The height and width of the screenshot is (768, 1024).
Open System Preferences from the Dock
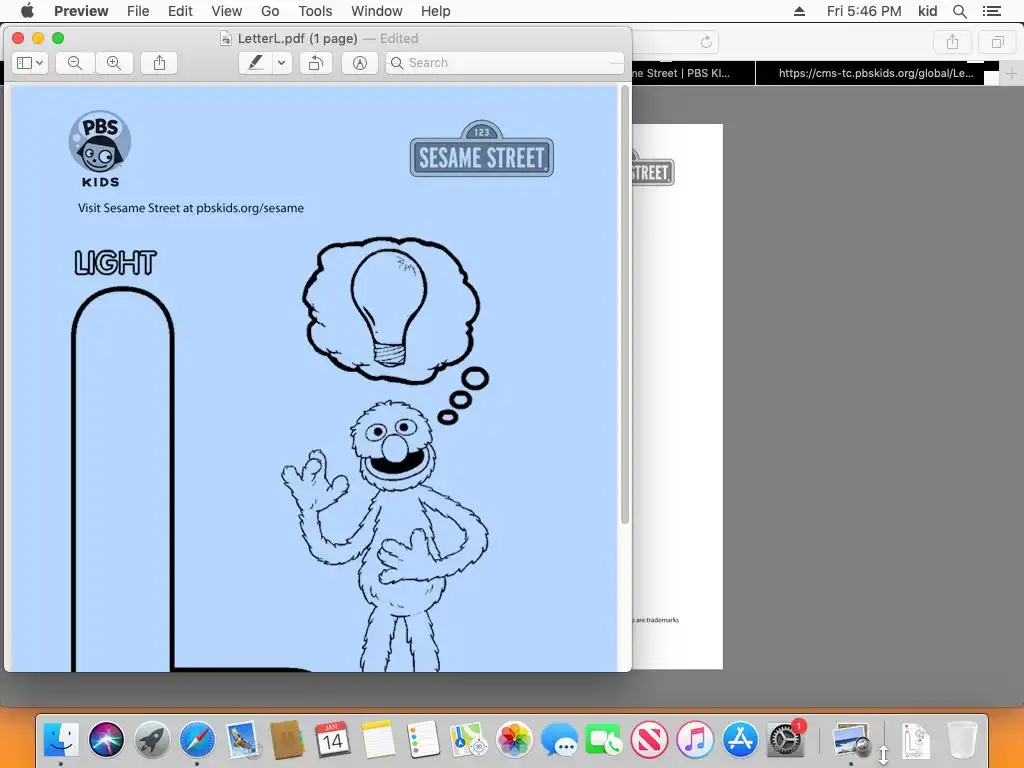click(786, 739)
